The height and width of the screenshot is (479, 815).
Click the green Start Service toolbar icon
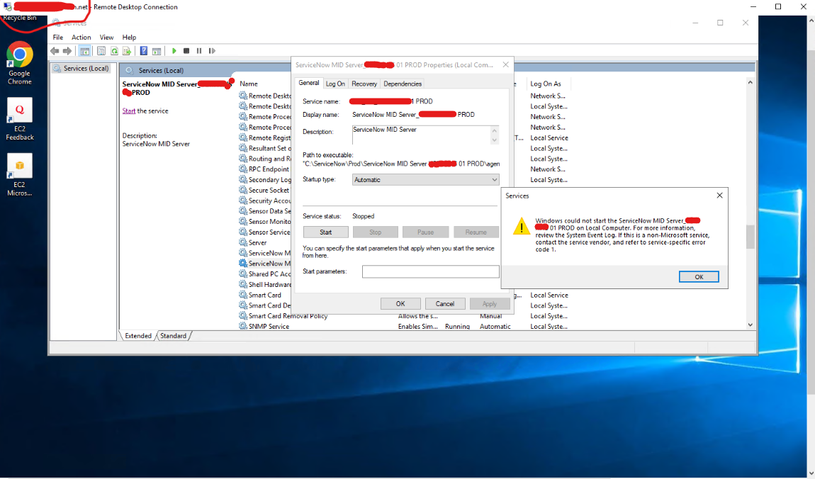point(174,51)
